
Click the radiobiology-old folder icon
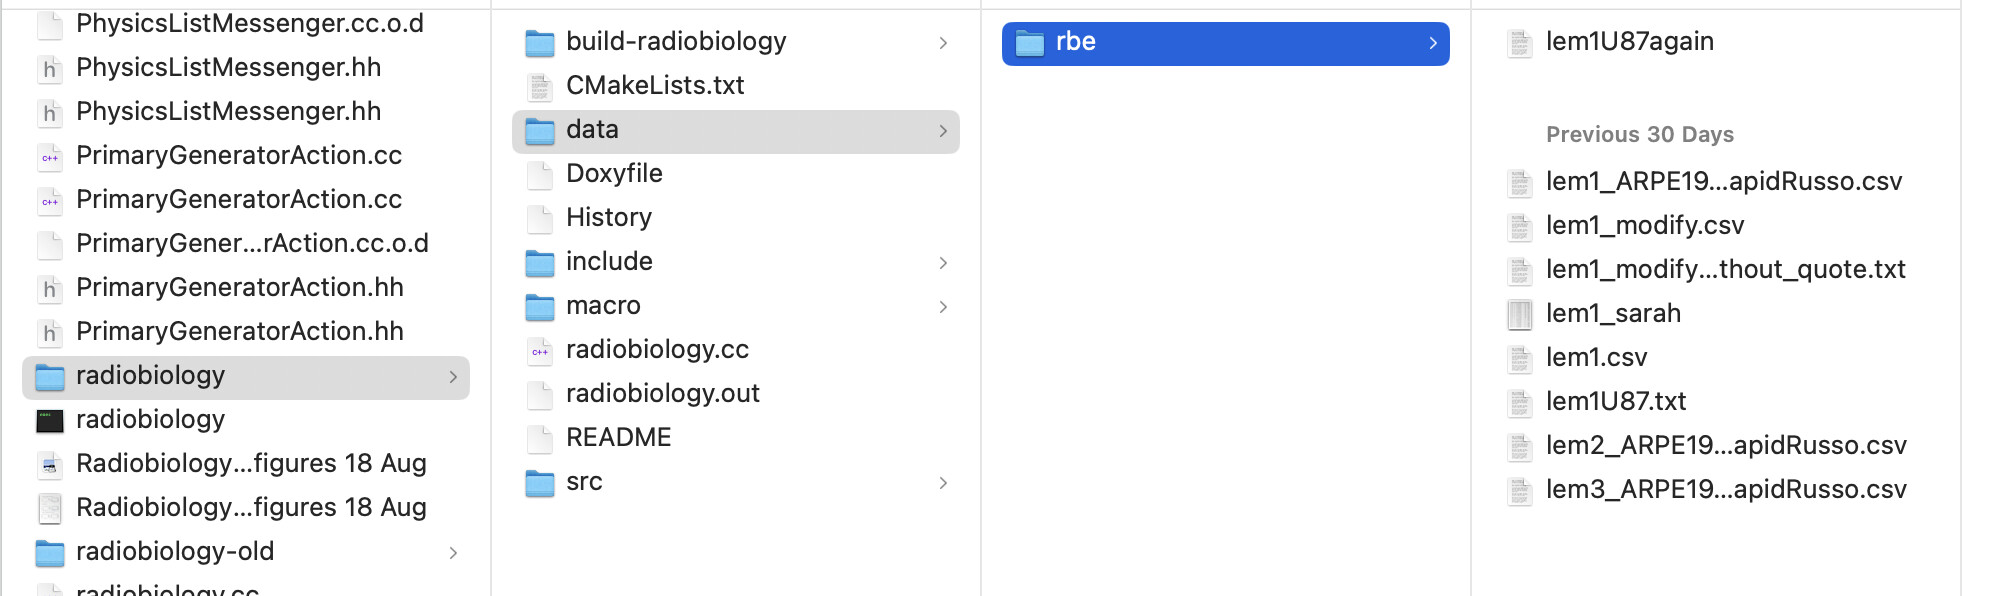[50, 552]
